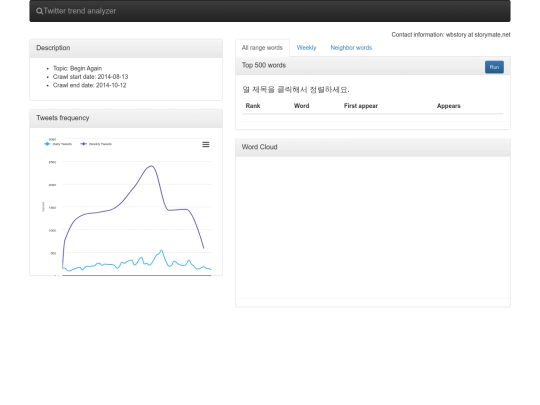The image size is (540, 405).
Task: Toggle Daily Tweets series via legend label
Action: 62,144
